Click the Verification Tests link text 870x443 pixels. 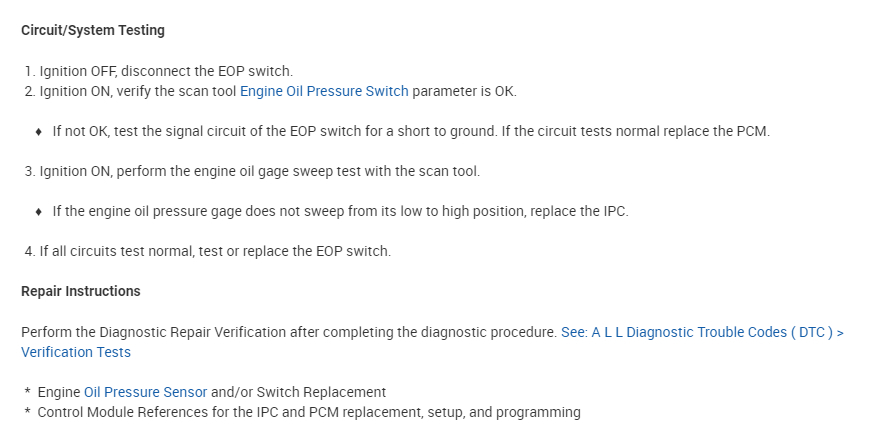click(x=76, y=352)
